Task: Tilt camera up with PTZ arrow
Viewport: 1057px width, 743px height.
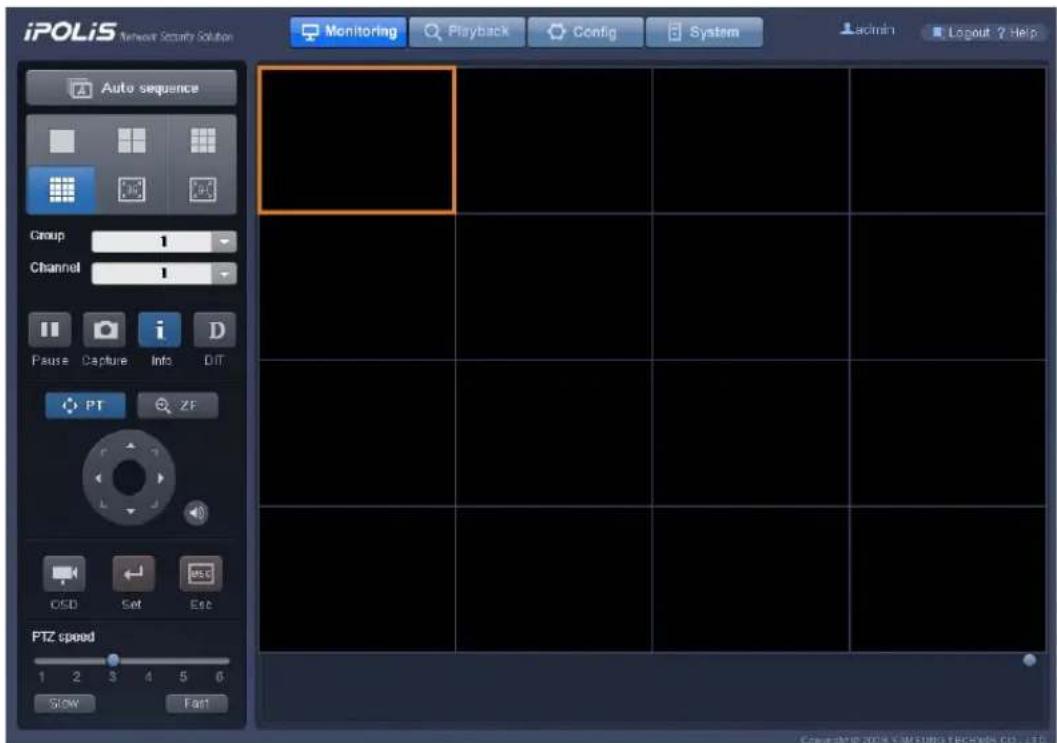Action: 130,446
